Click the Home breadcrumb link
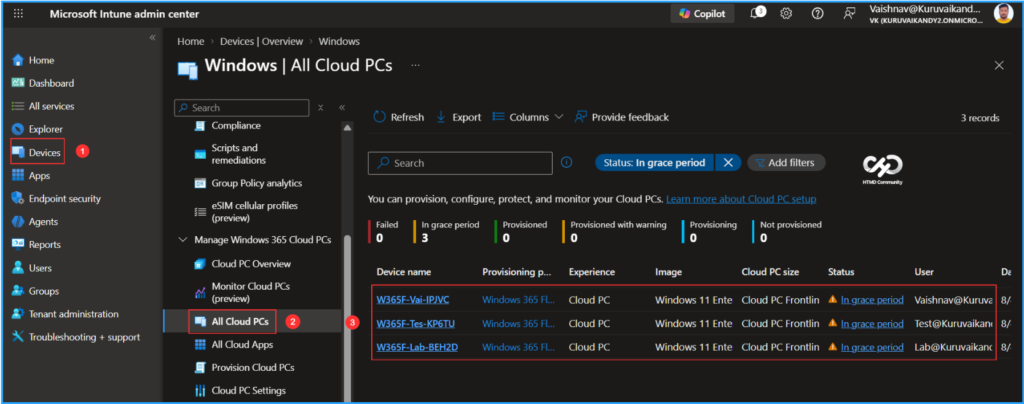The height and width of the screenshot is (404, 1024). click(x=191, y=41)
